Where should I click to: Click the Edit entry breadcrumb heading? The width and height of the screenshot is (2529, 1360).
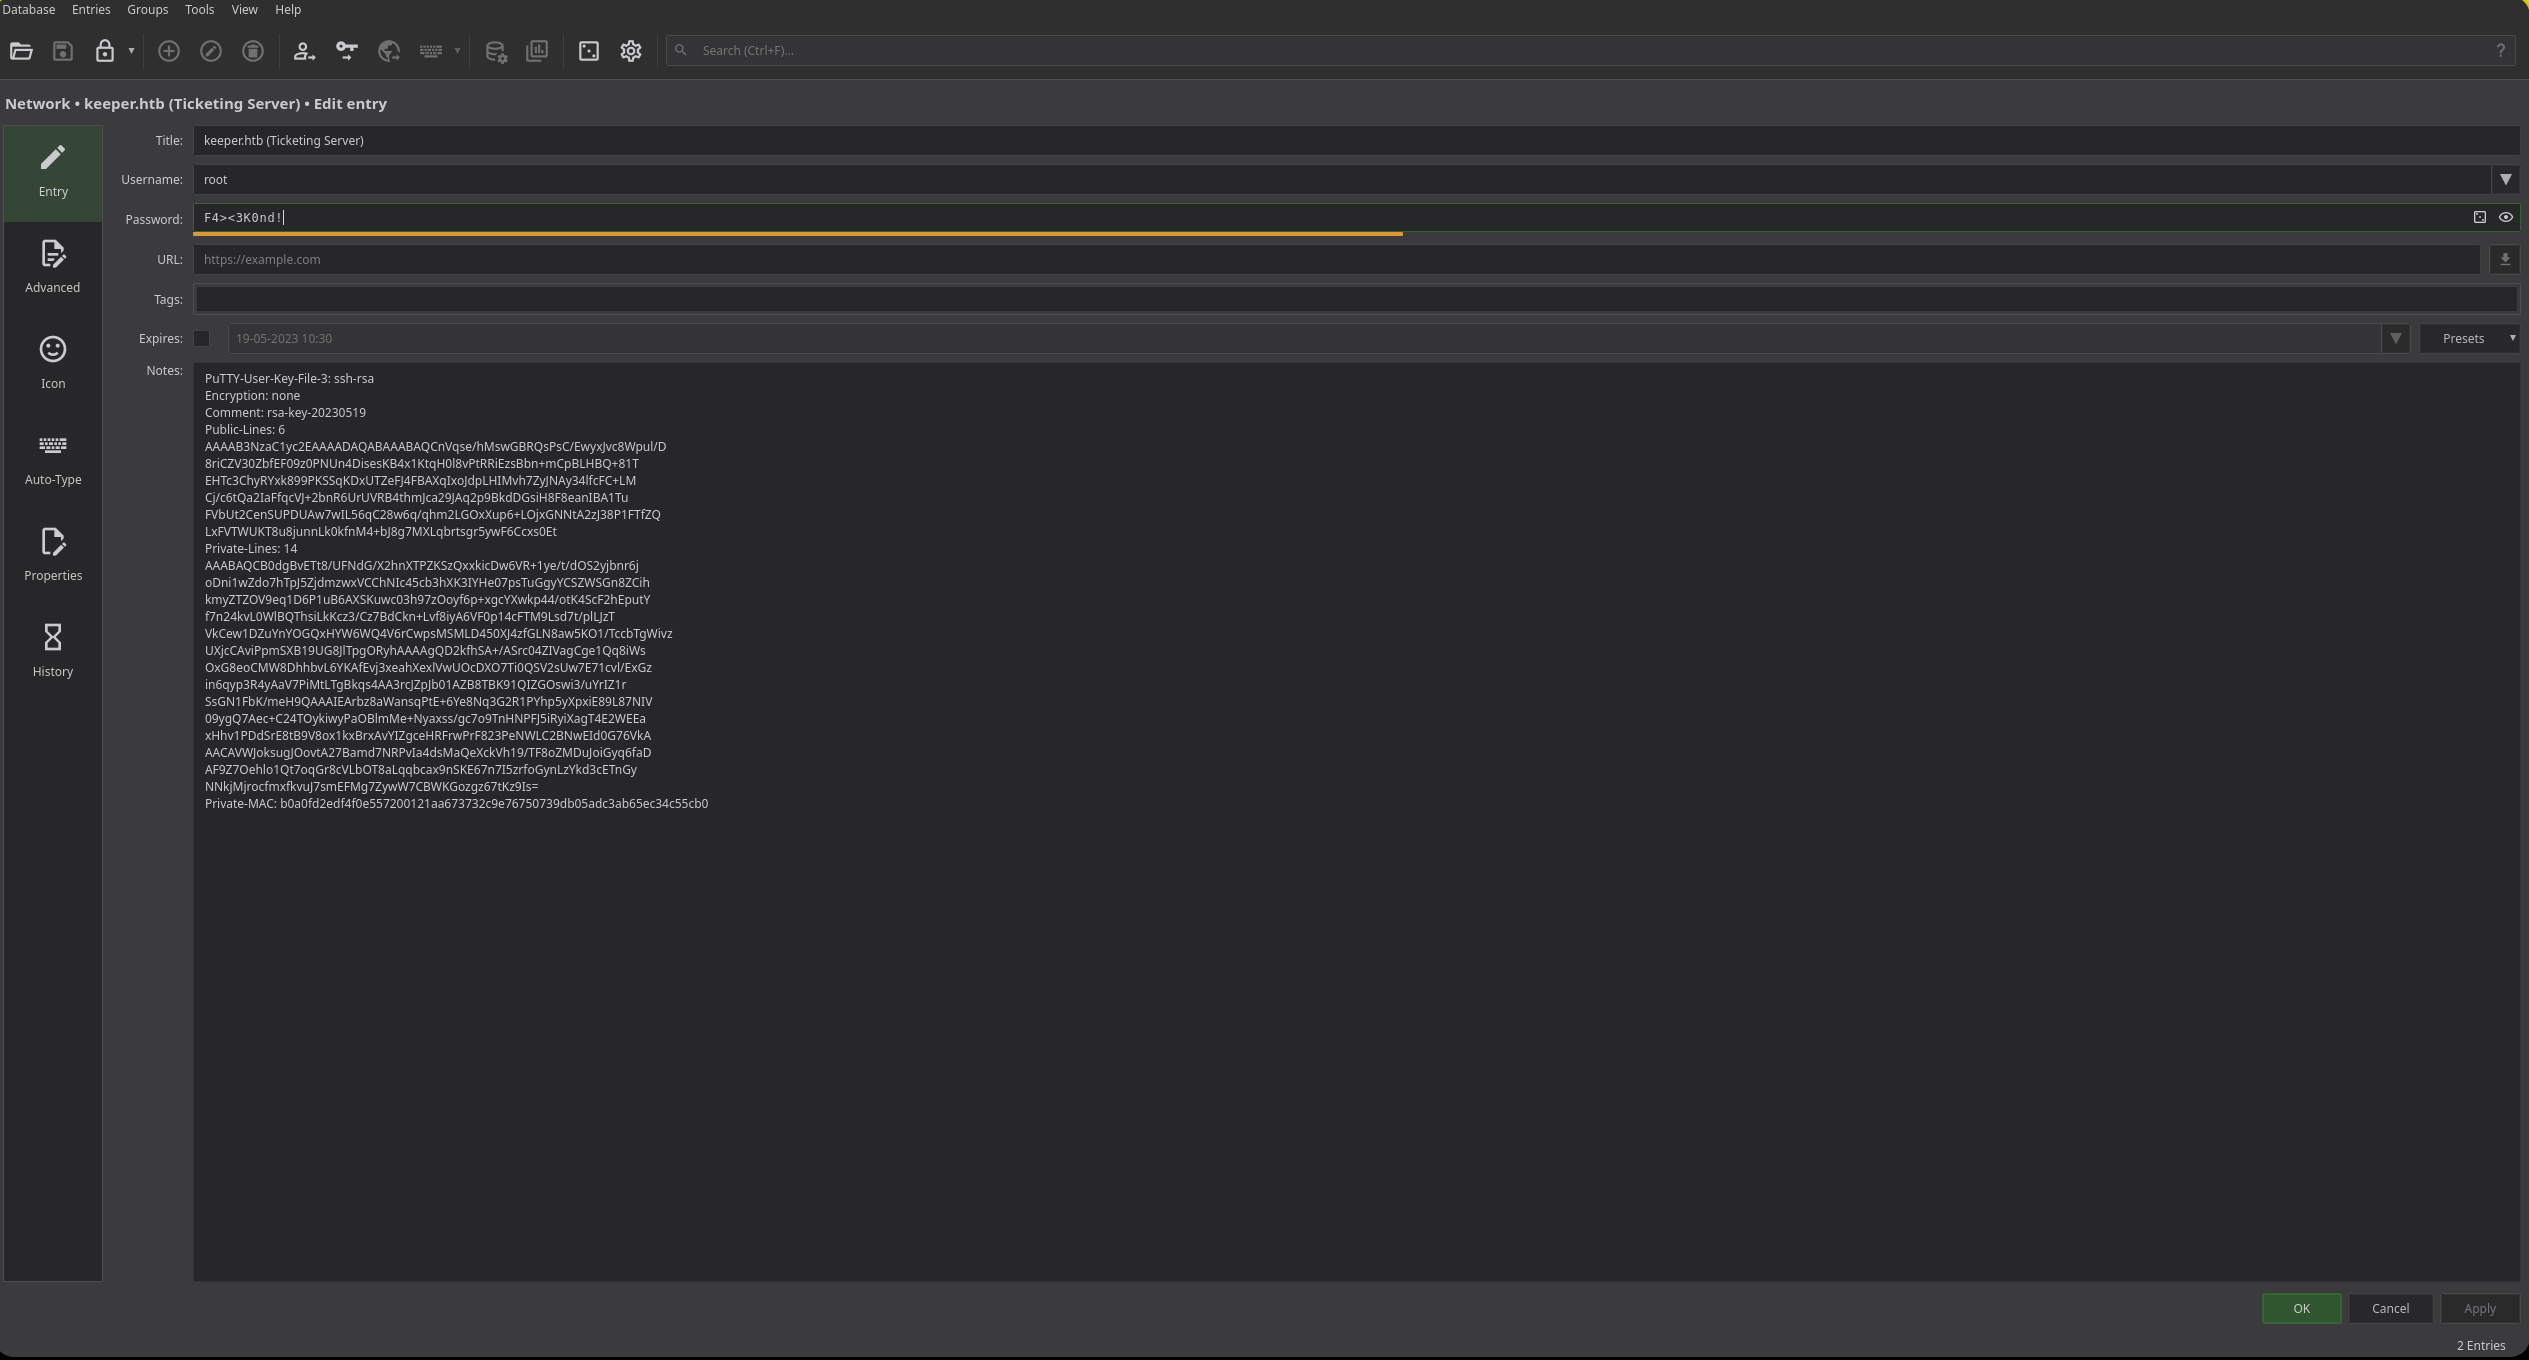350,104
